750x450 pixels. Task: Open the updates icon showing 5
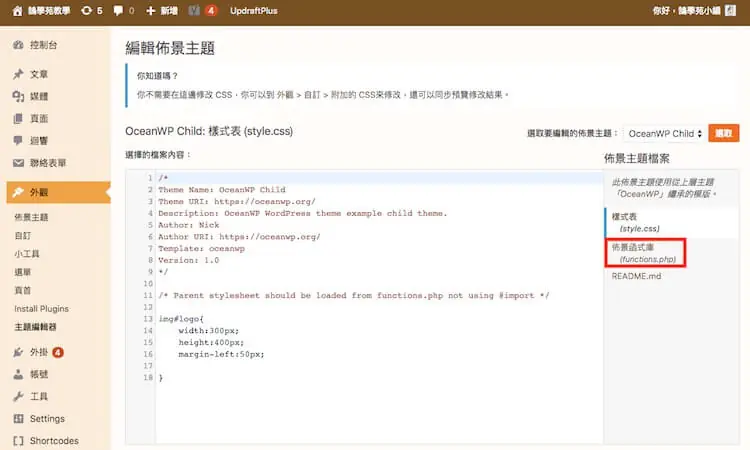(x=86, y=11)
